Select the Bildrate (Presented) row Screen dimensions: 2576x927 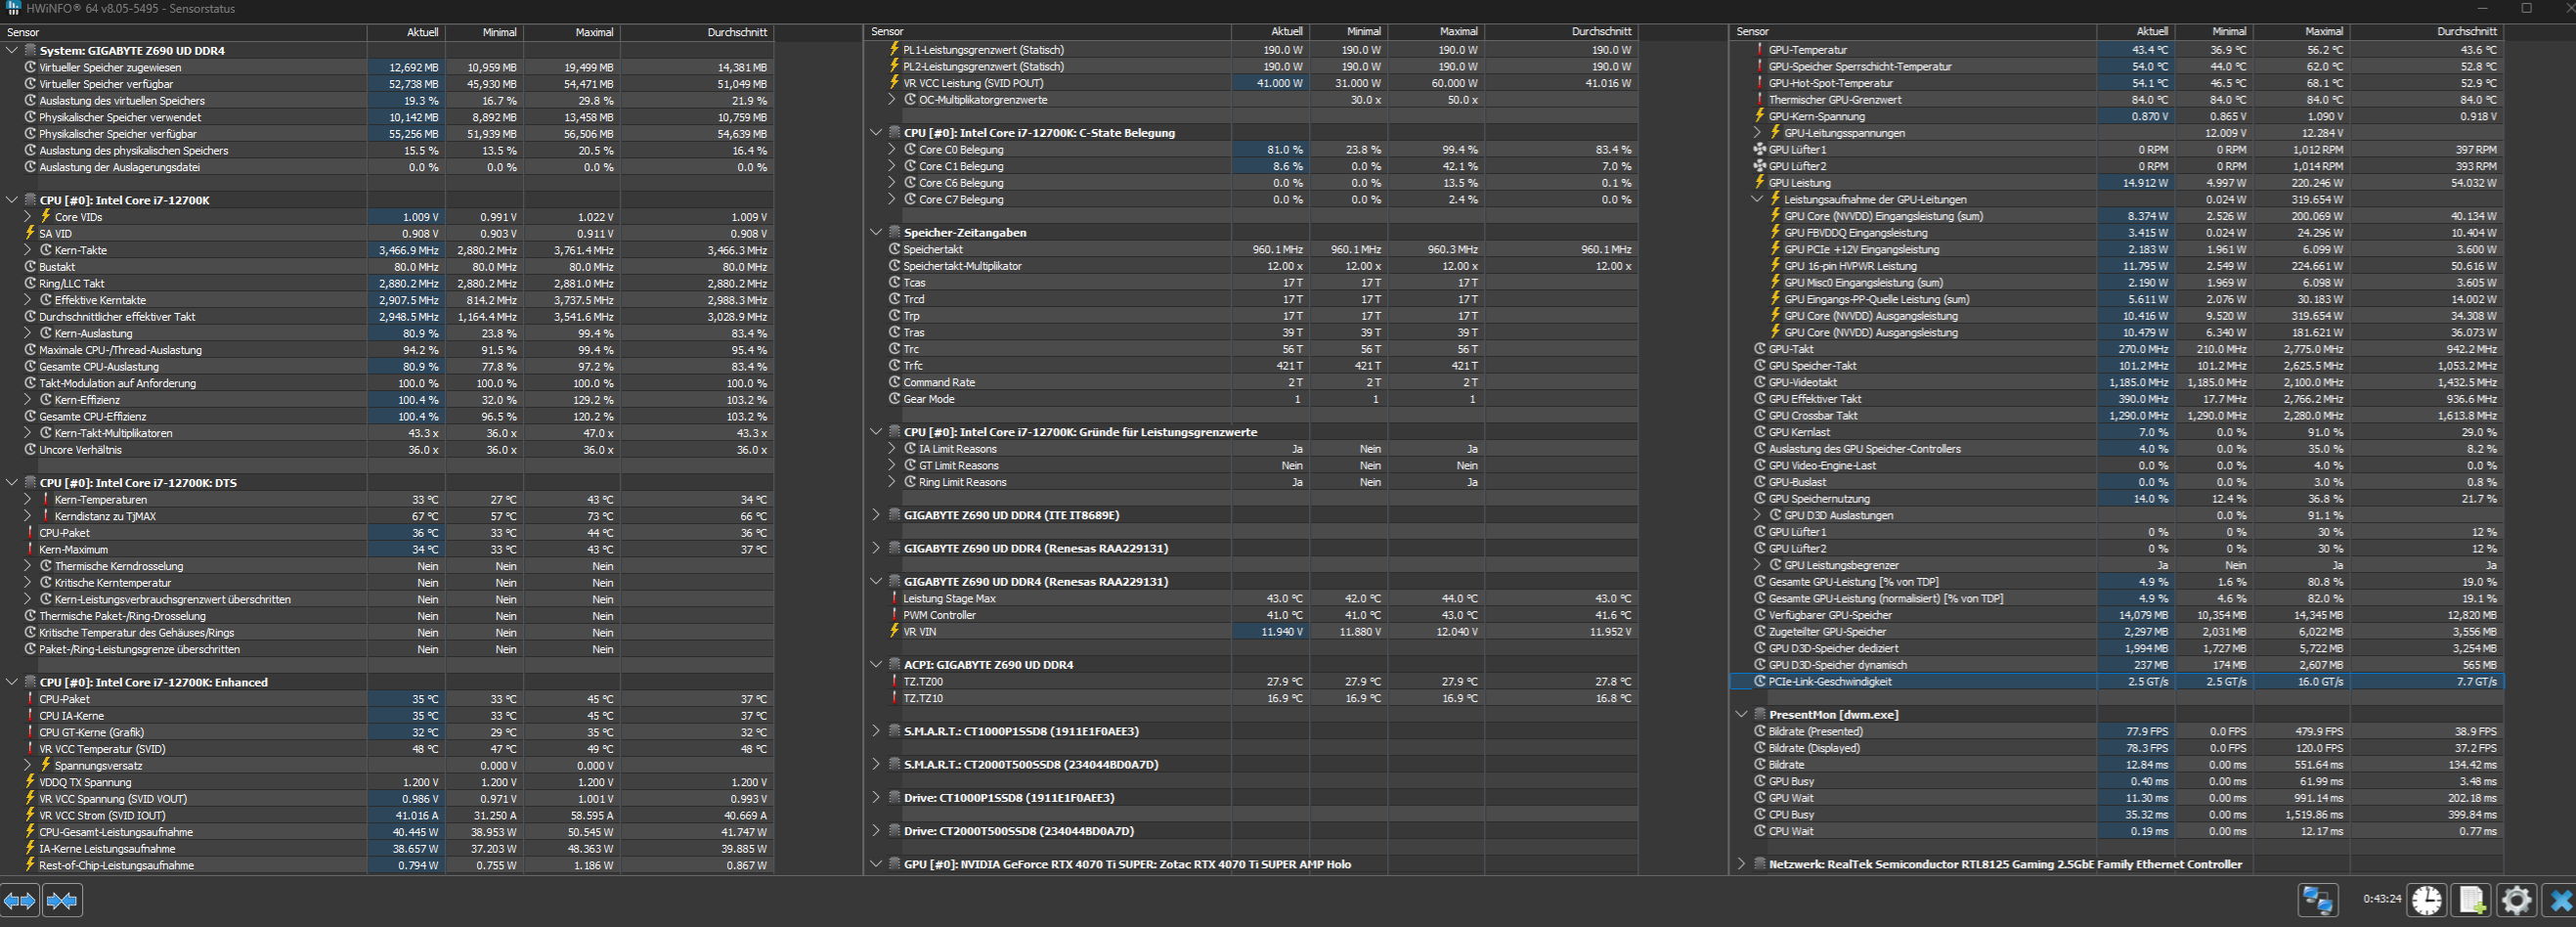coord(2116,731)
